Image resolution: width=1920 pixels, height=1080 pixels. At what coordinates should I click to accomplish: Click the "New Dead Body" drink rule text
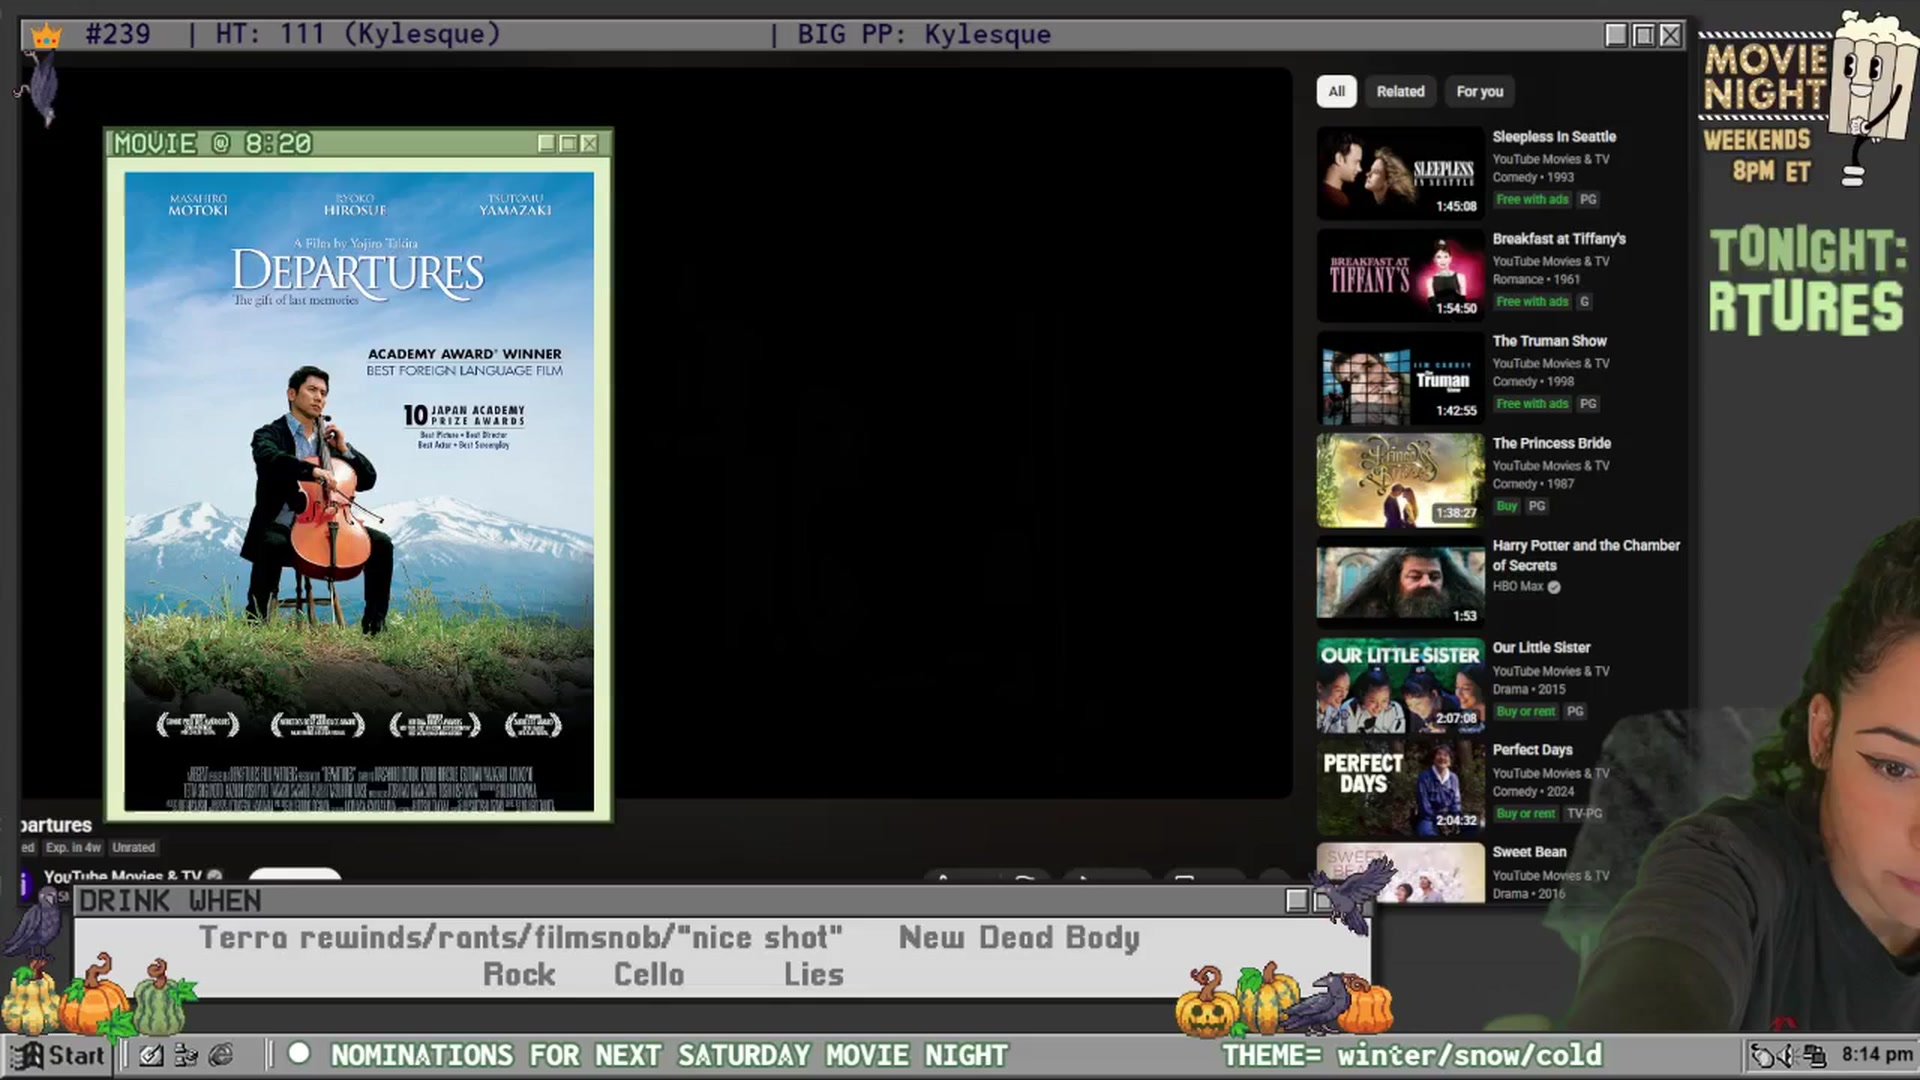[1019, 937]
